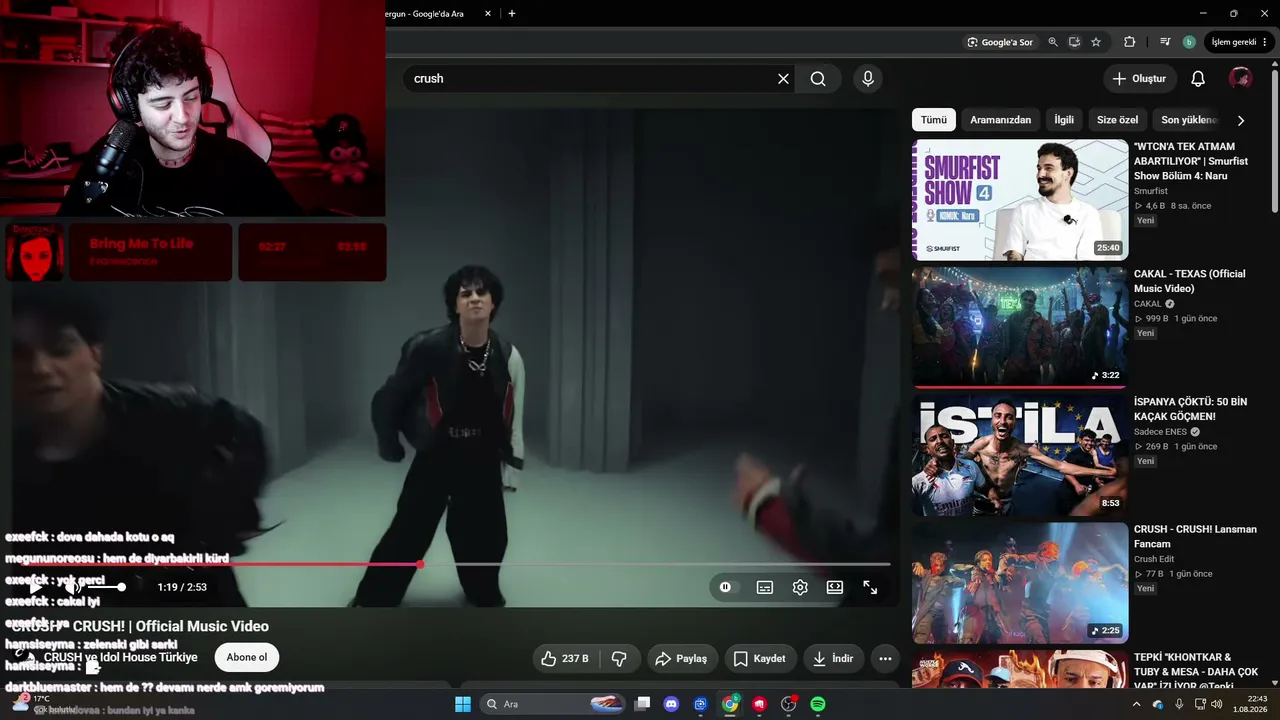1280x720 pixels.
Task: Open video player settings gear
Action: point(800,587)
